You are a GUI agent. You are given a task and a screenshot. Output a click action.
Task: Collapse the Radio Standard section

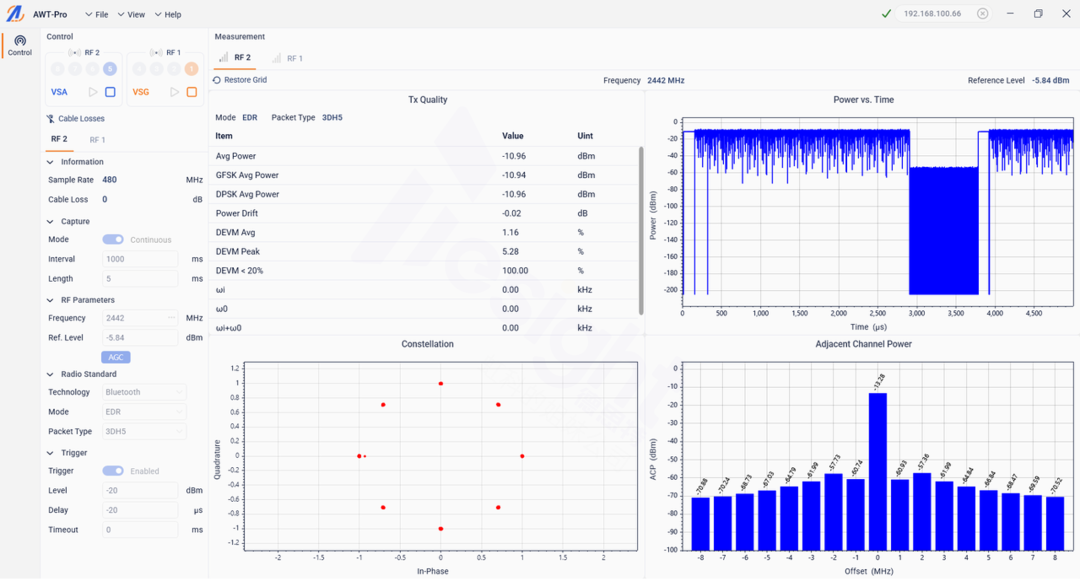click(51, 374)
